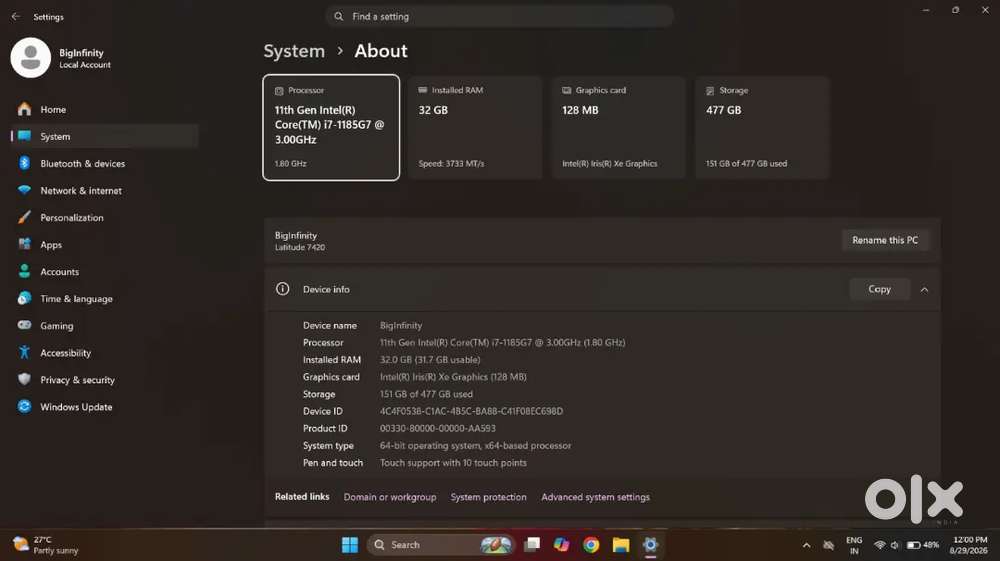Click the Storage drive icon in card
Viewport: 1000px width, 561px height.
[710, 91]
